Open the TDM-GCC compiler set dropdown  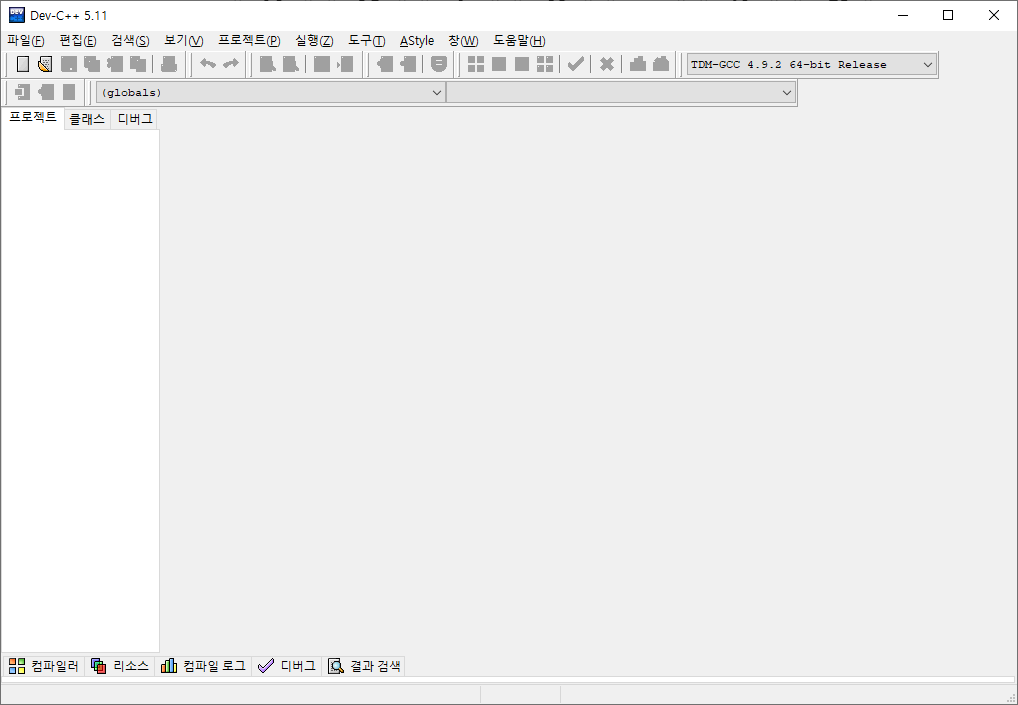pos(812,64)
